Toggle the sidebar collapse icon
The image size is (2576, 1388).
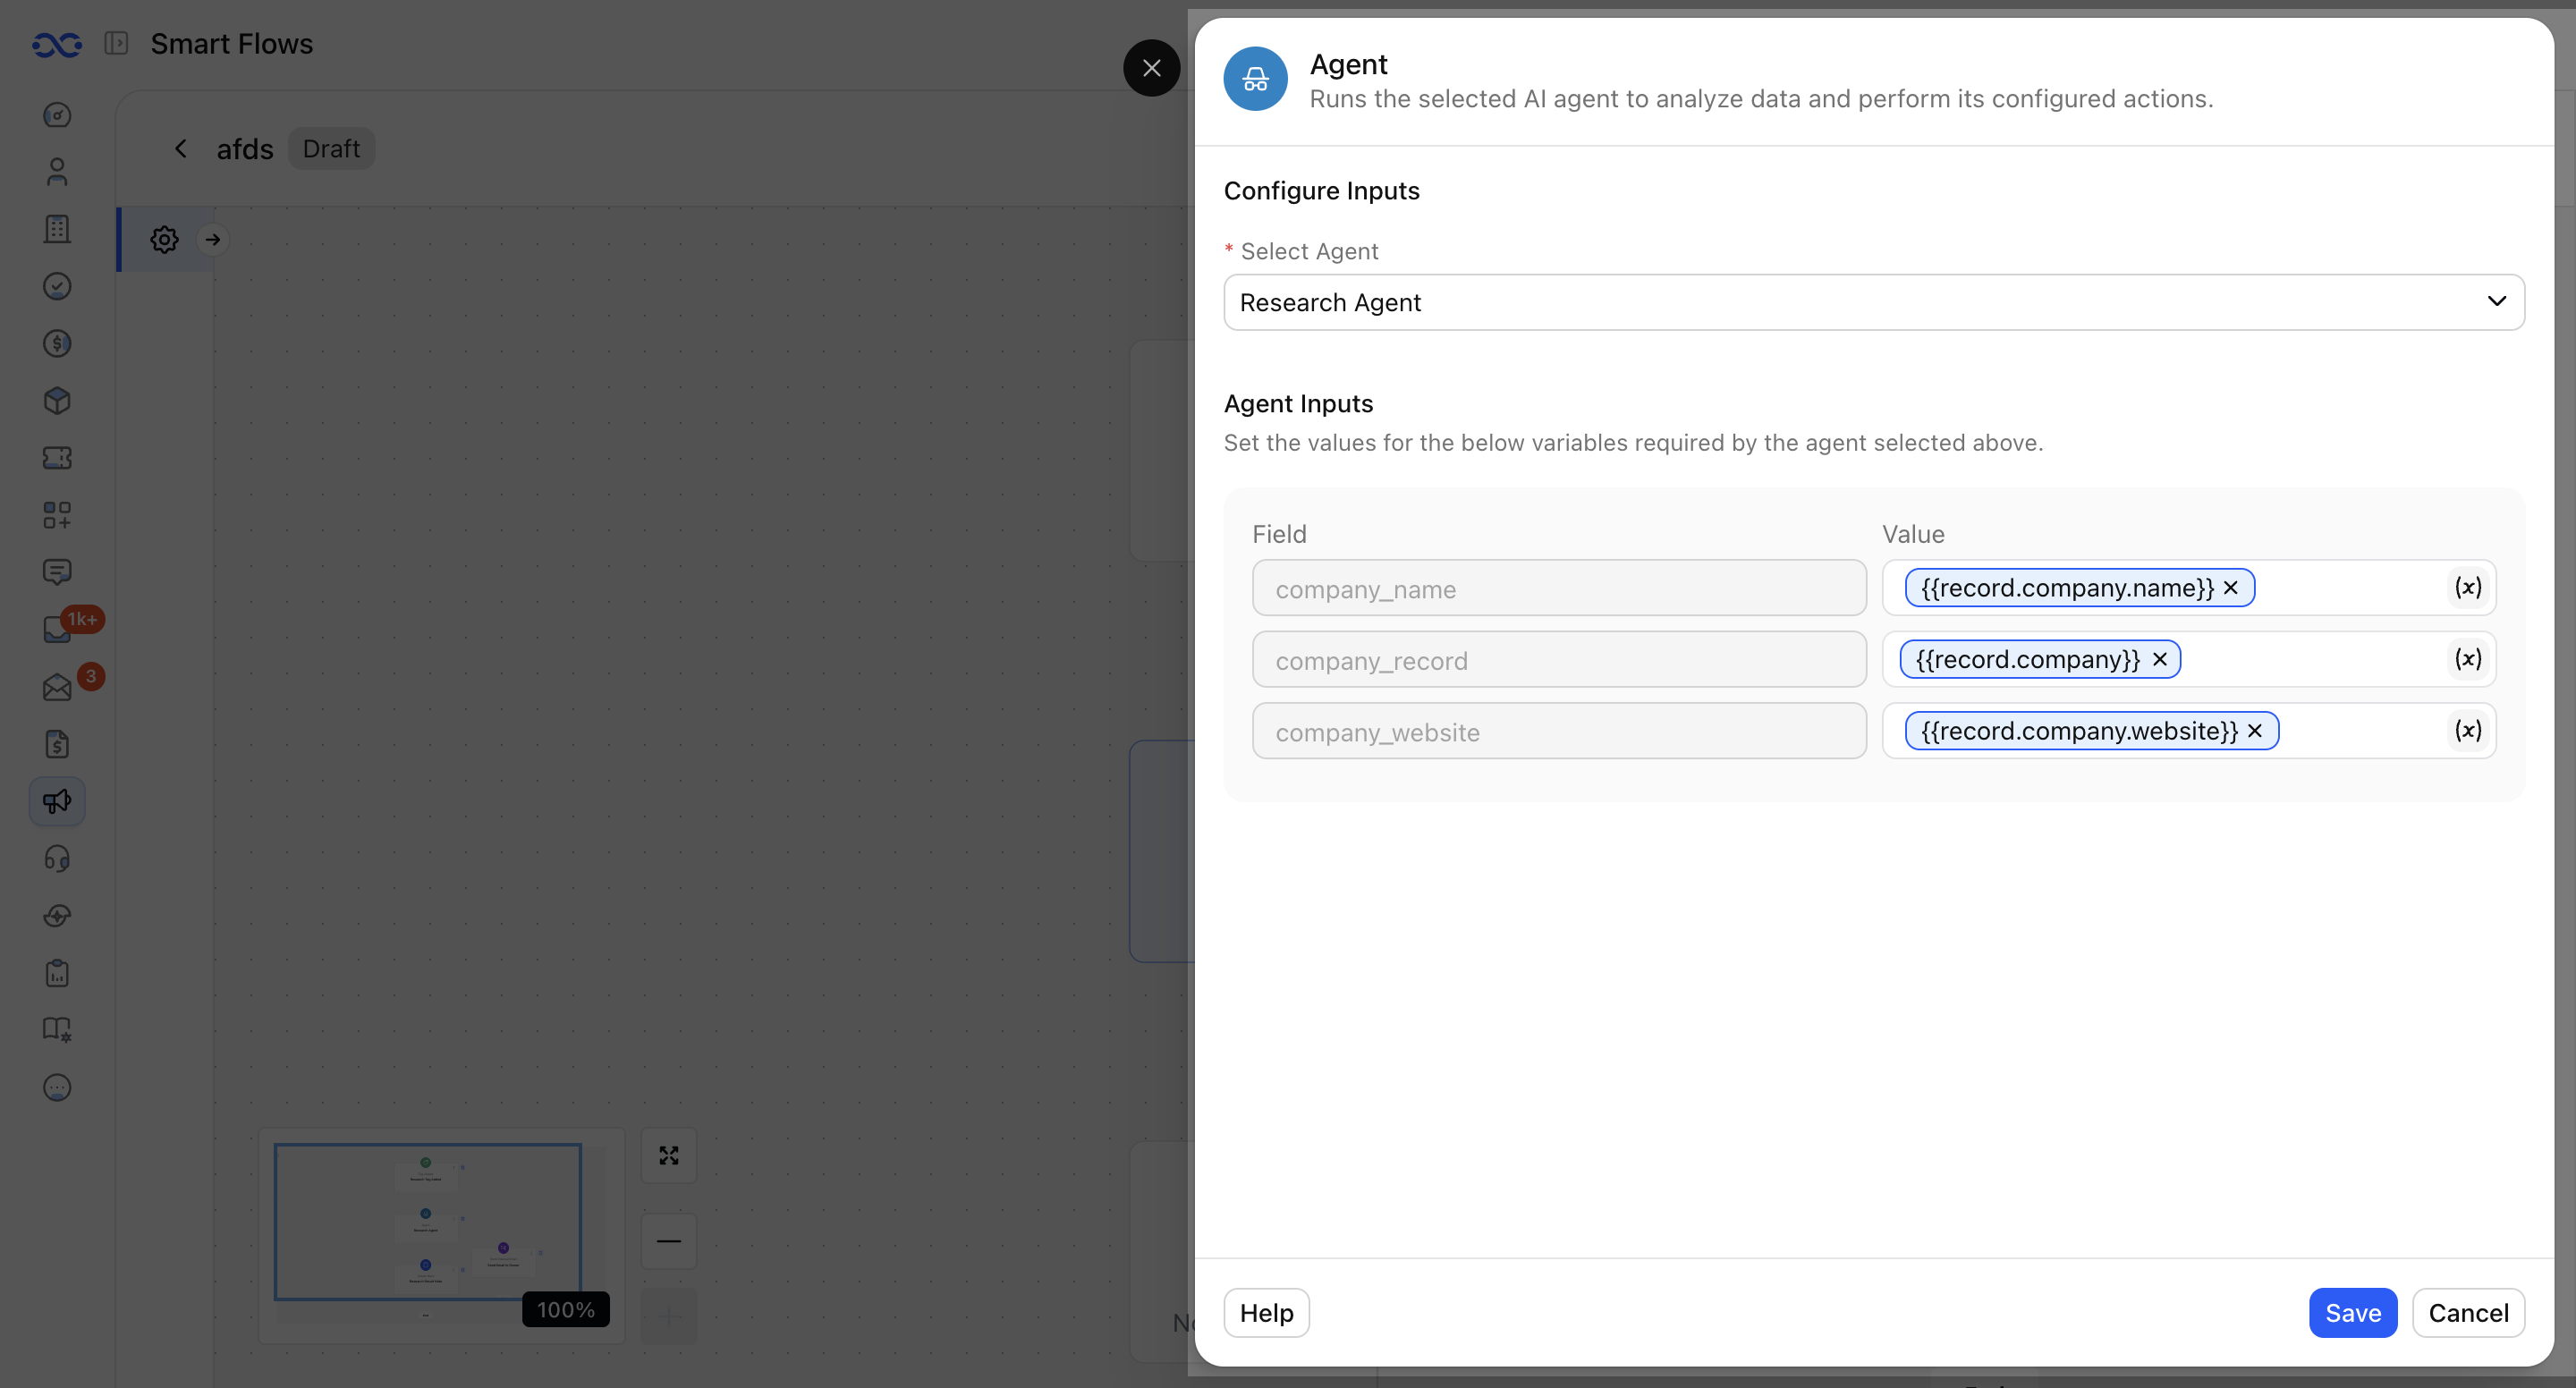(116, 43)
